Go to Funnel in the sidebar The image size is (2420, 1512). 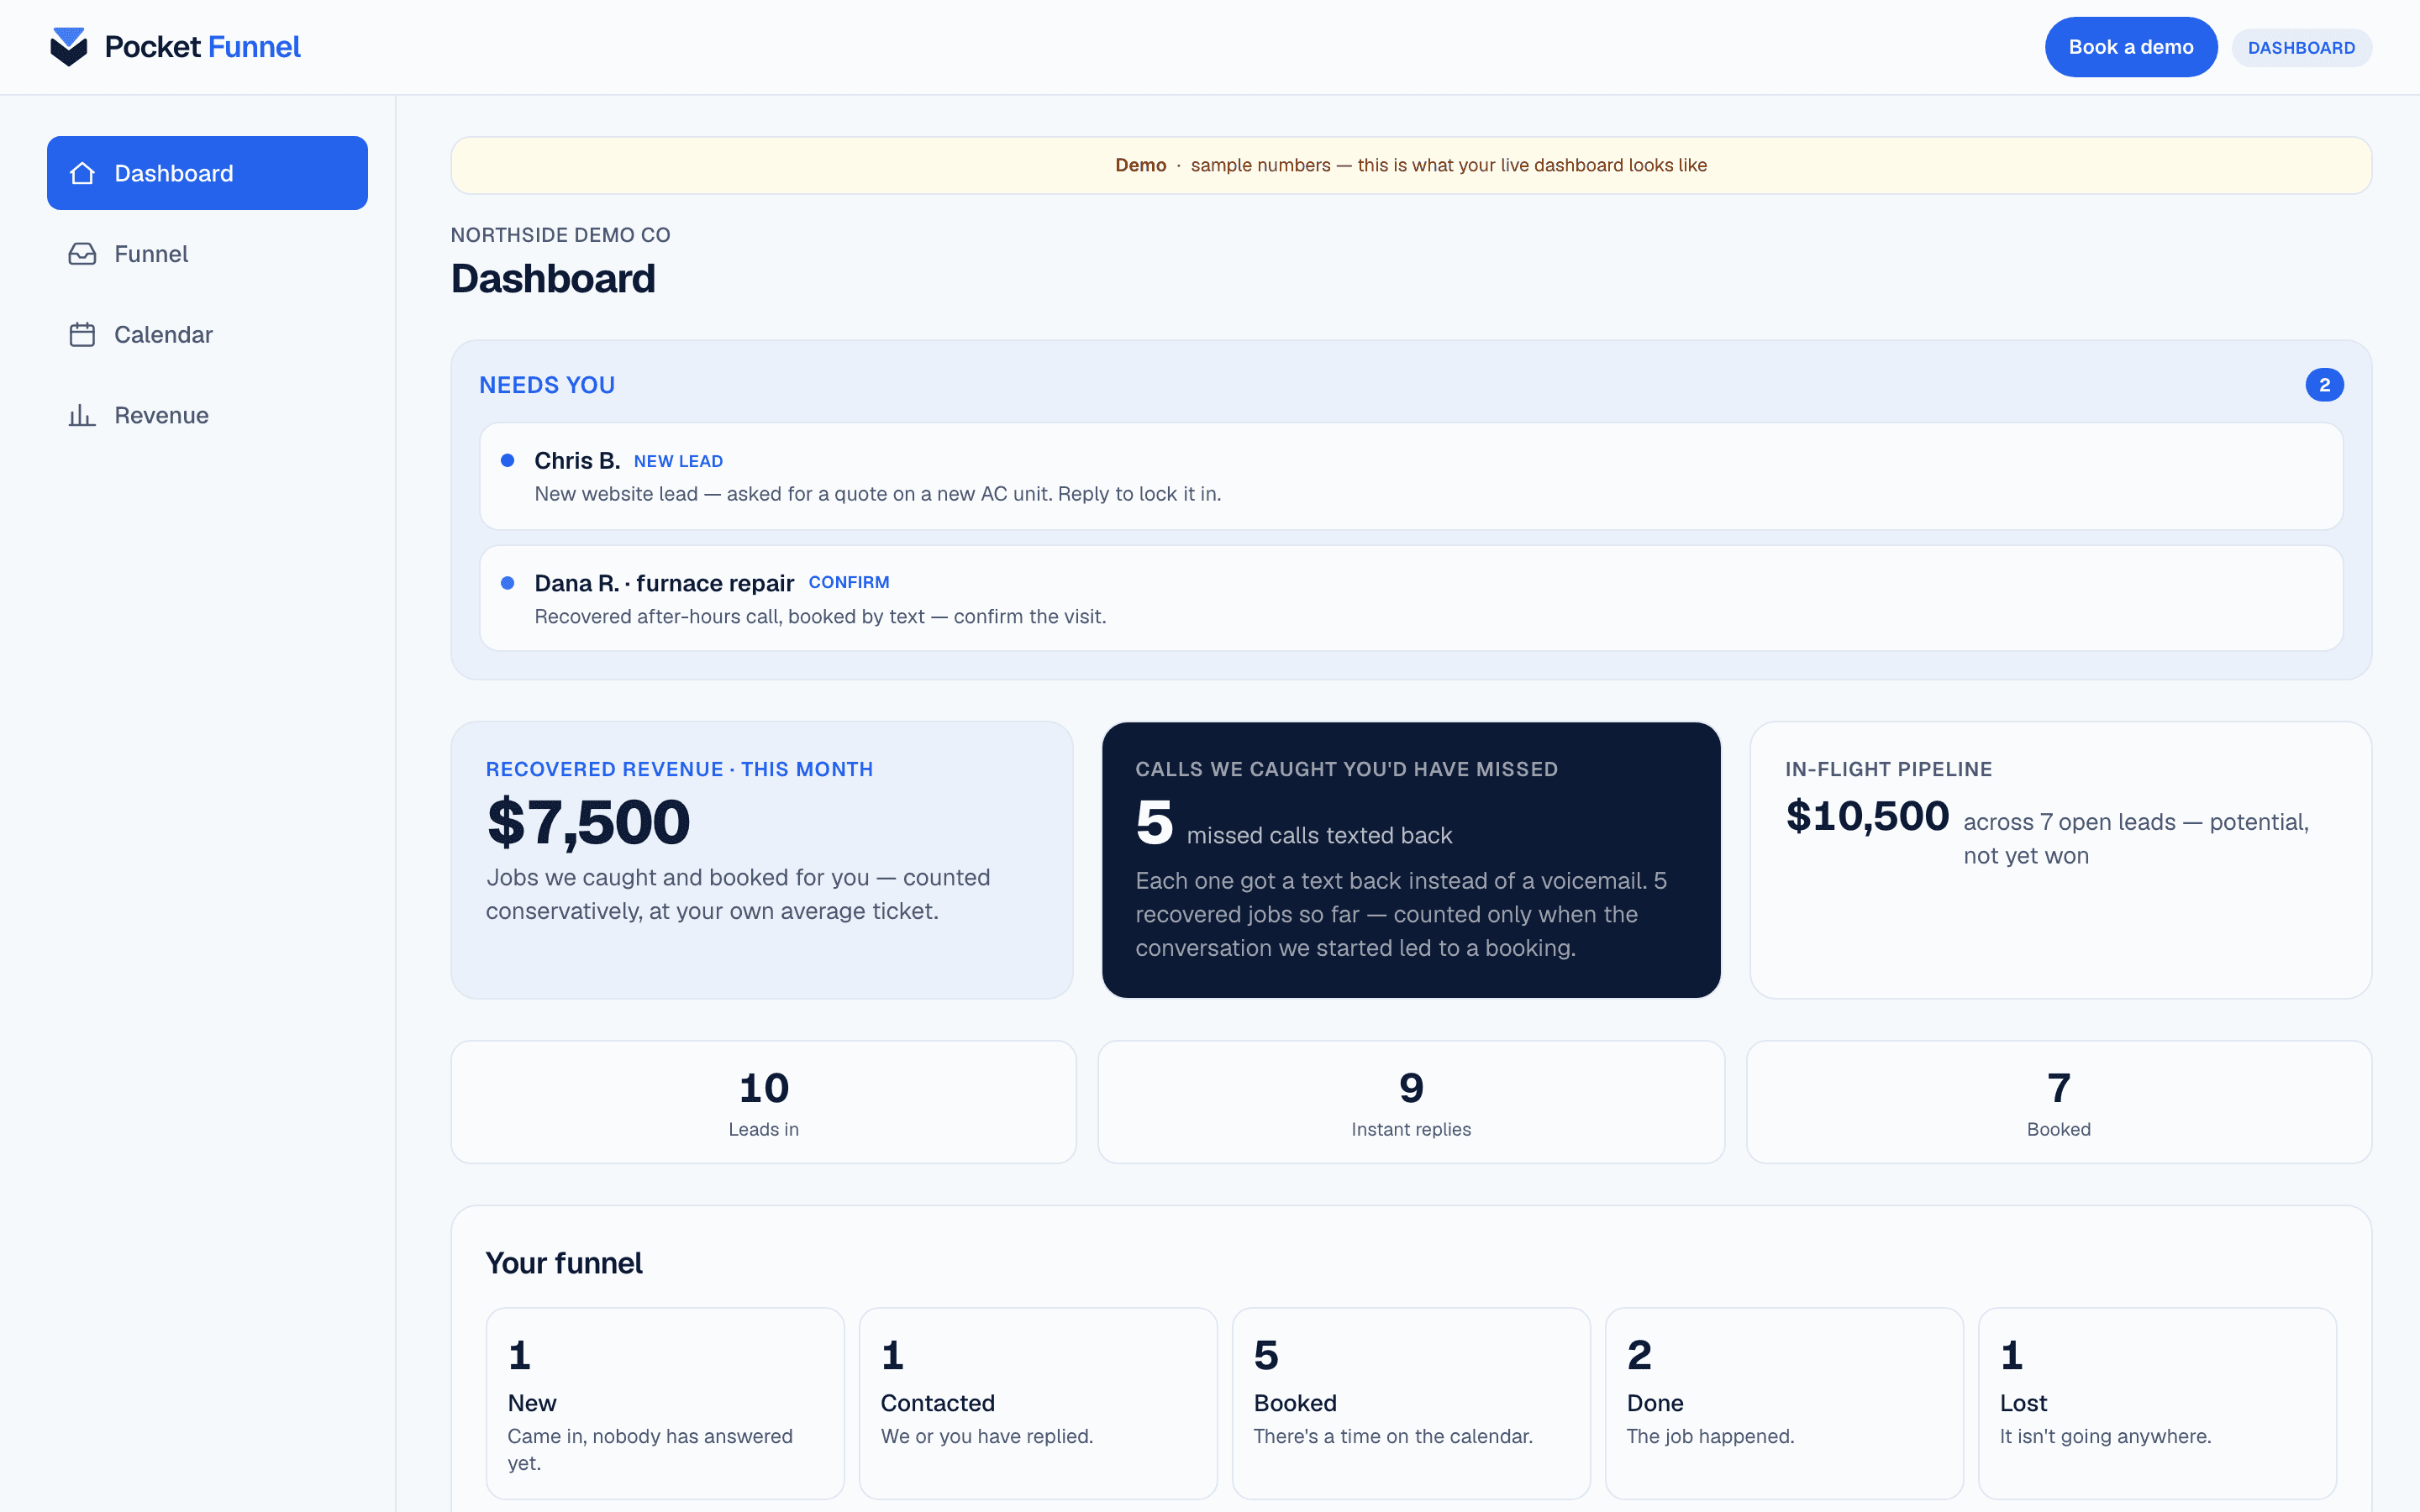pos(207,254)
